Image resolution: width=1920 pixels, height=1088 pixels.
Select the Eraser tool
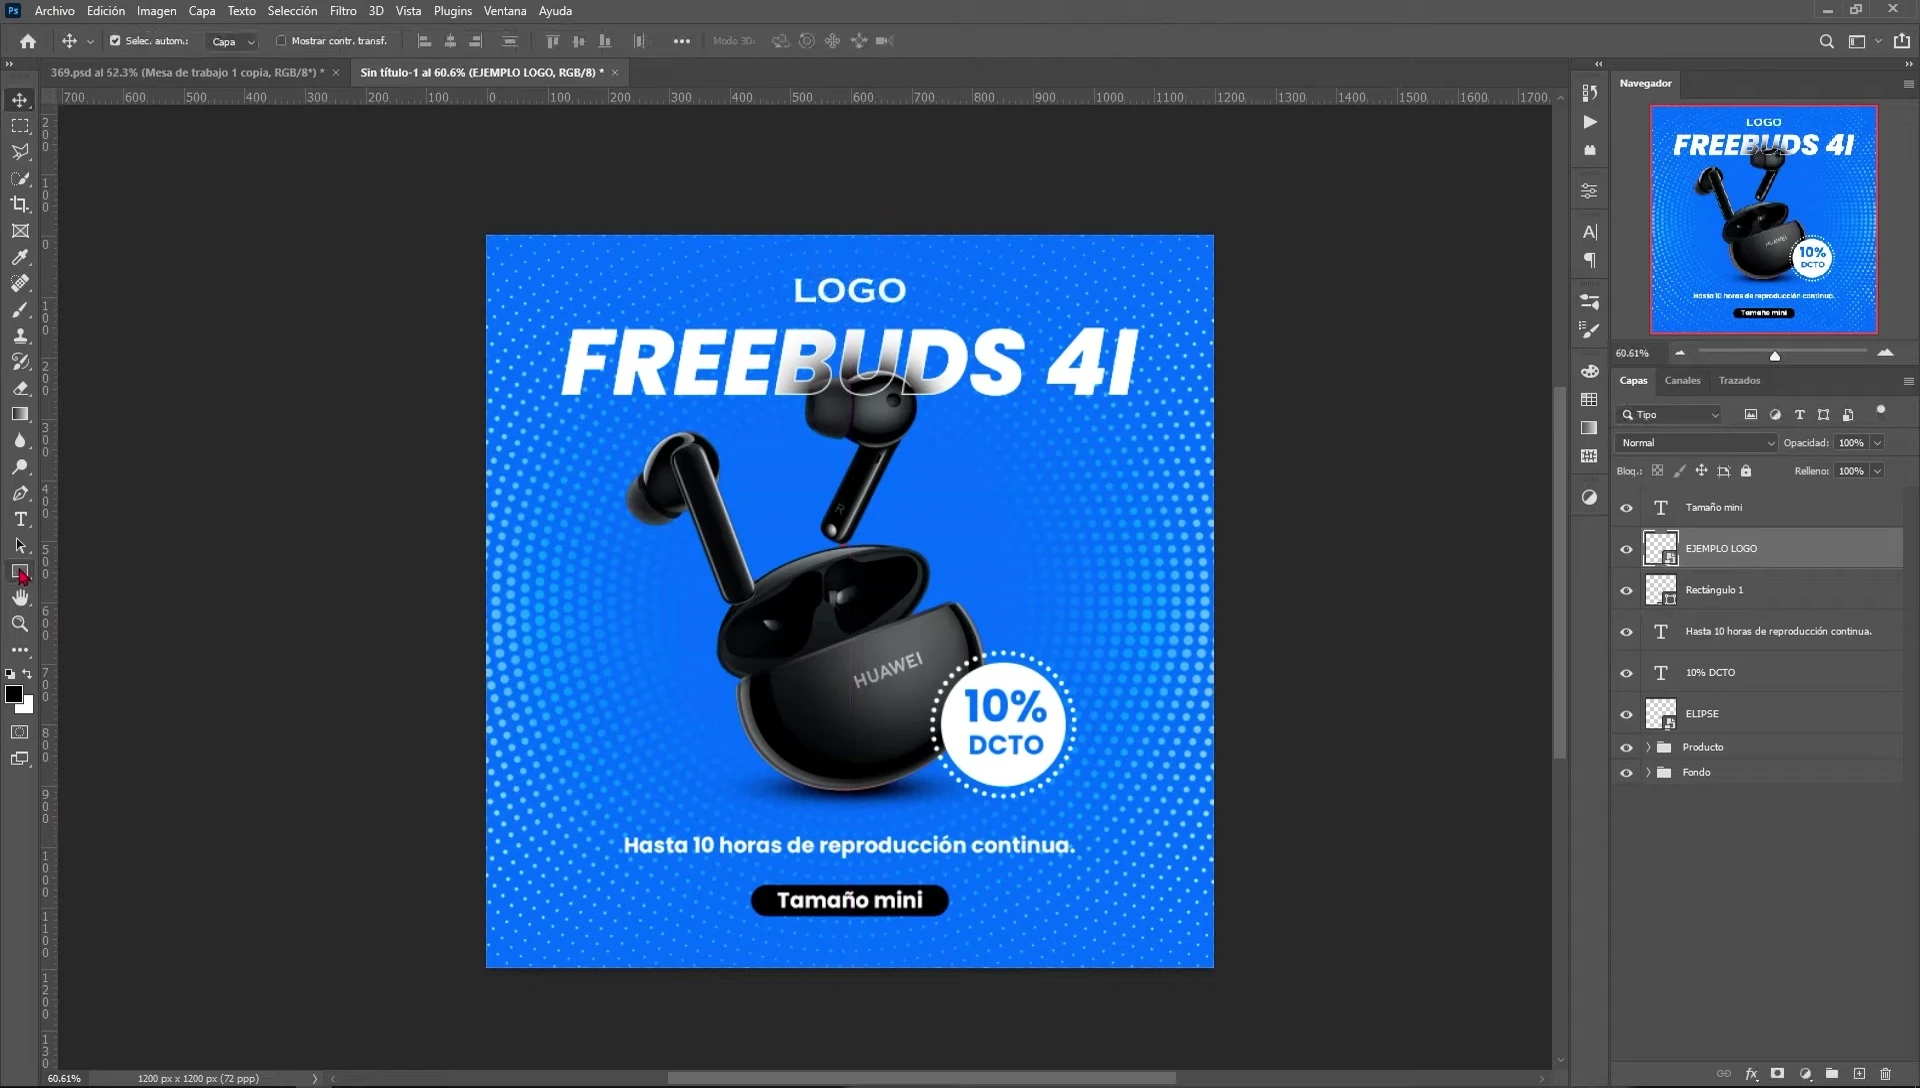point(20,388)
